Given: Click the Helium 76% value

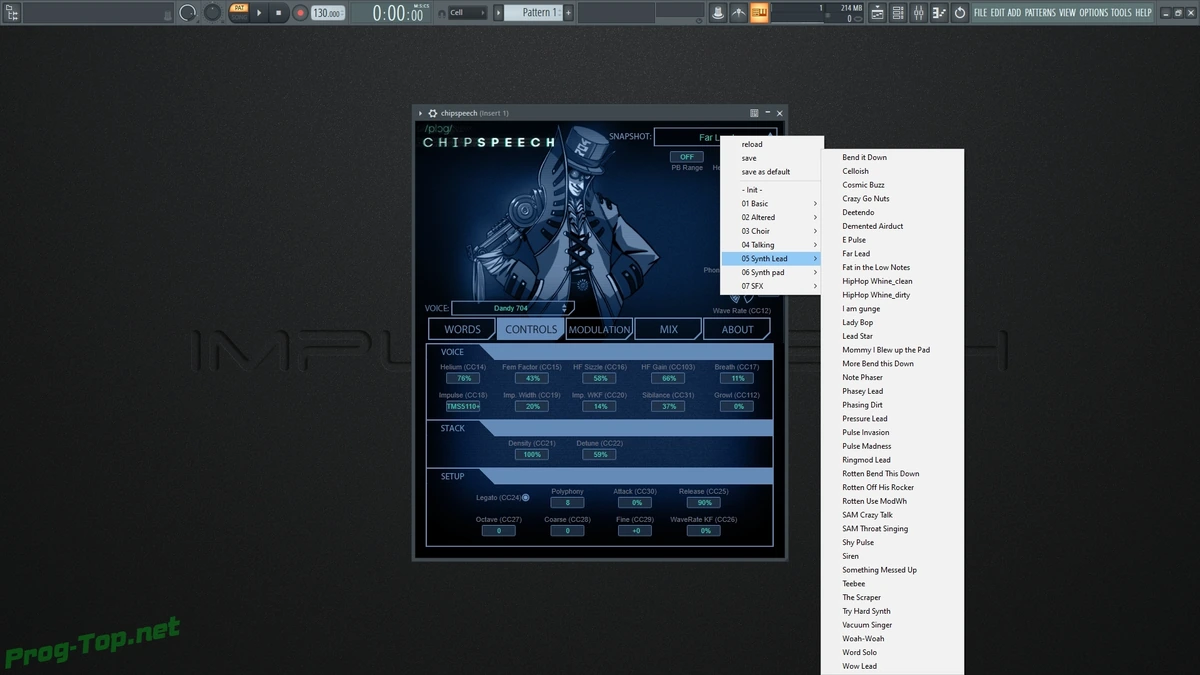Looking at the screenshot, I should [463, 378].
